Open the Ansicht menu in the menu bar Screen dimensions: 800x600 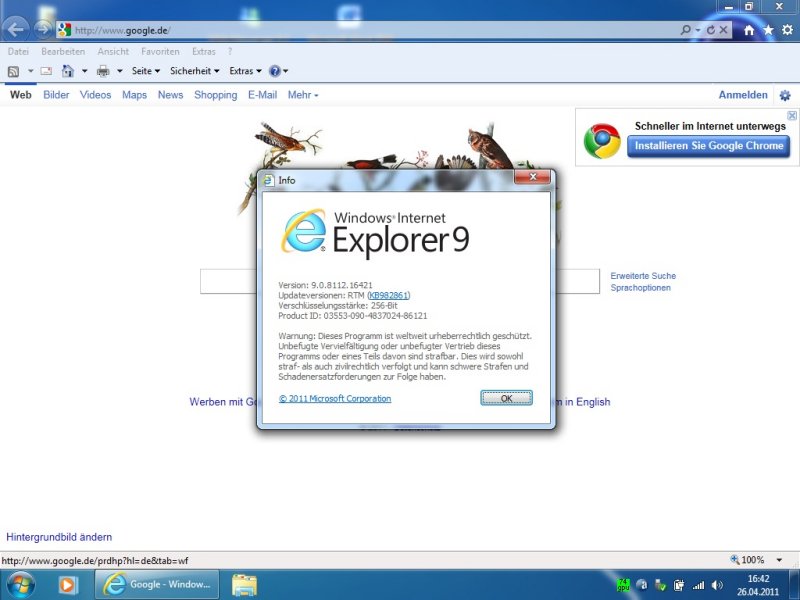[x=113, y=51]
